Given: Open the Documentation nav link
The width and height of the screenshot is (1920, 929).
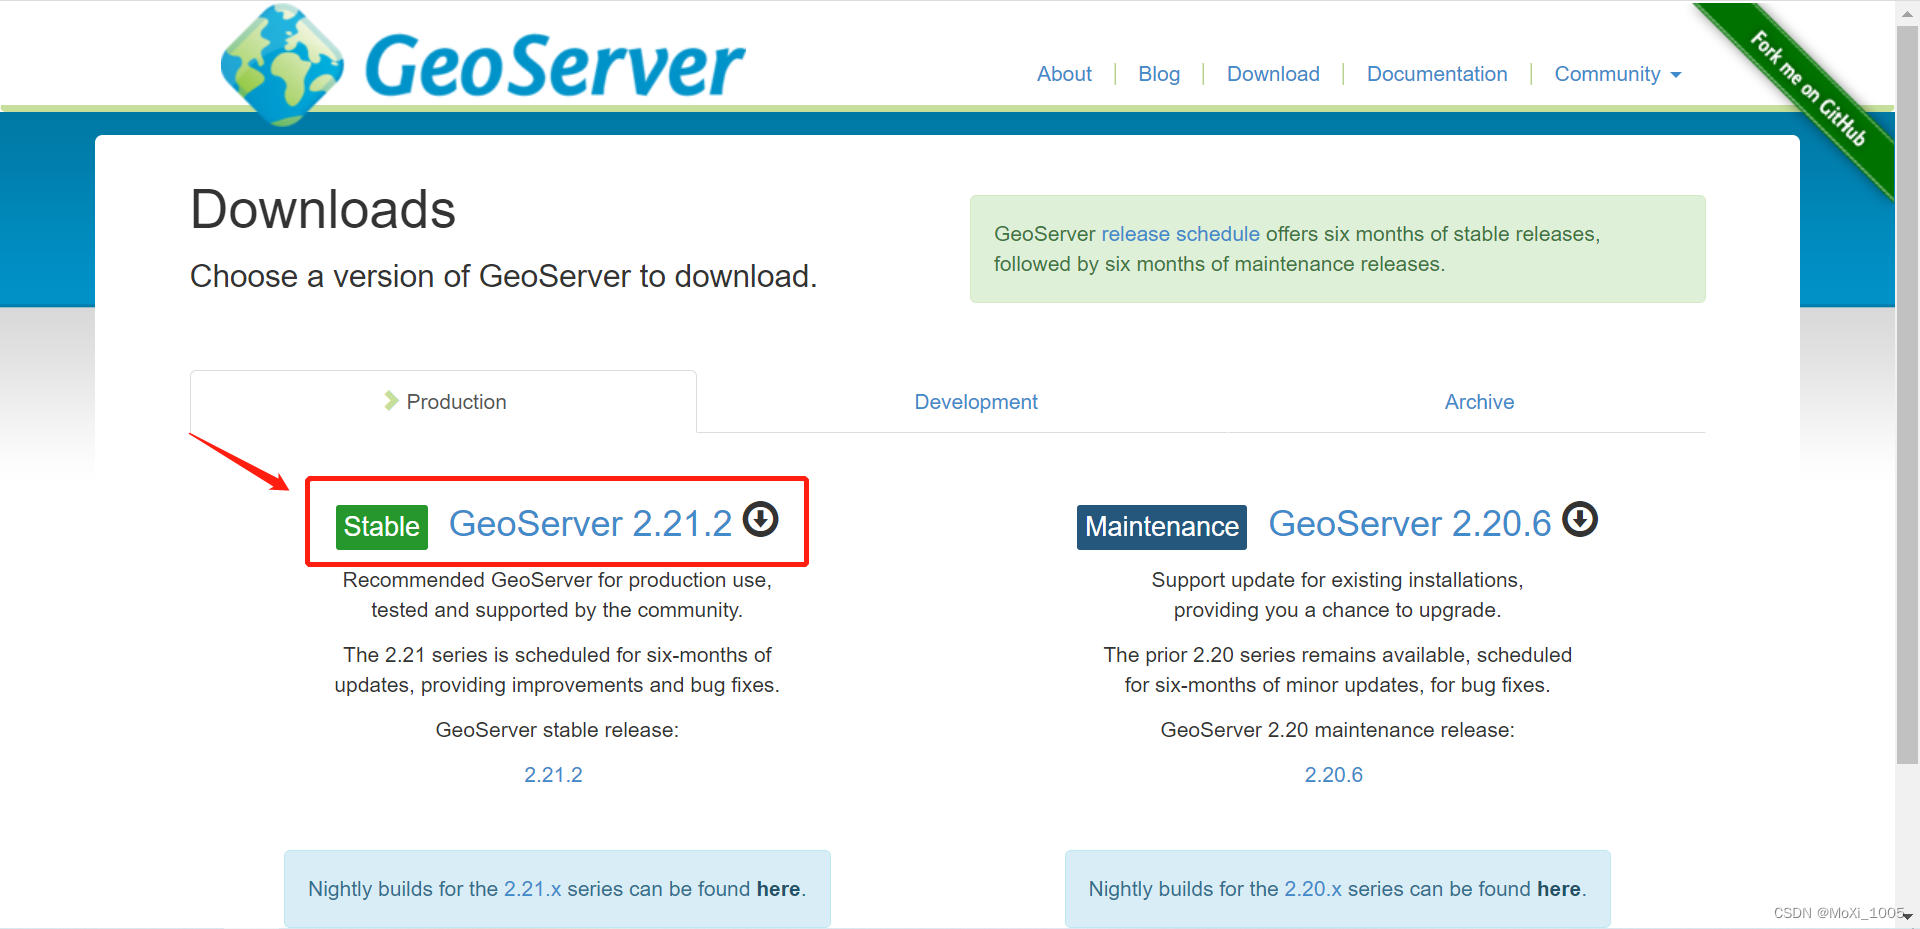Looking at the screenshot, I should point(1437,74).
